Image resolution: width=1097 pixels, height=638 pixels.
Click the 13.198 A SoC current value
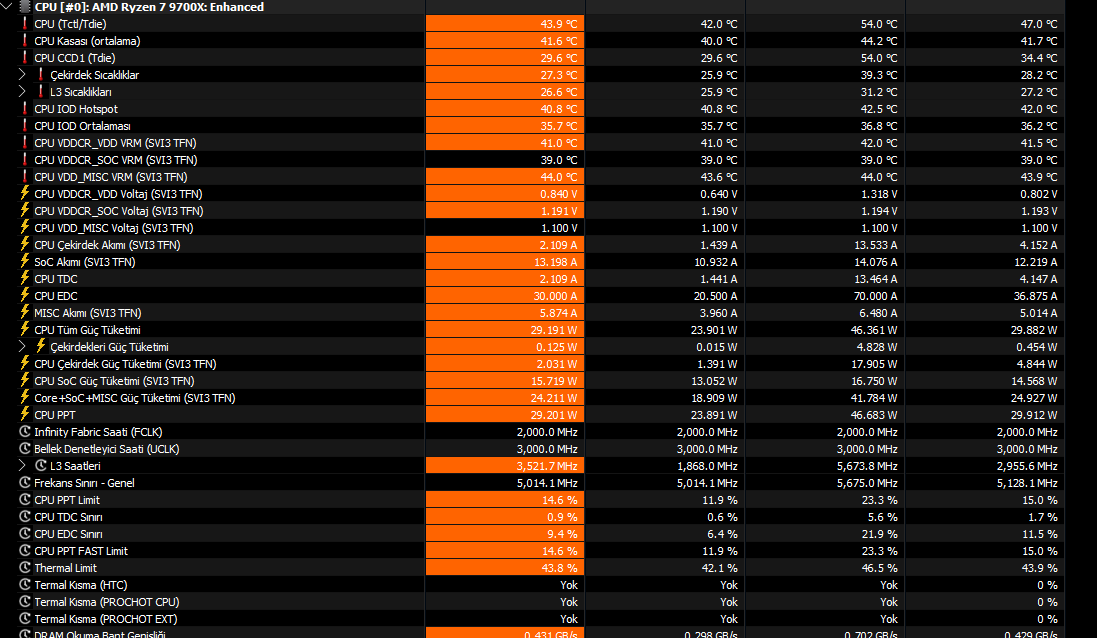point(505,262)
